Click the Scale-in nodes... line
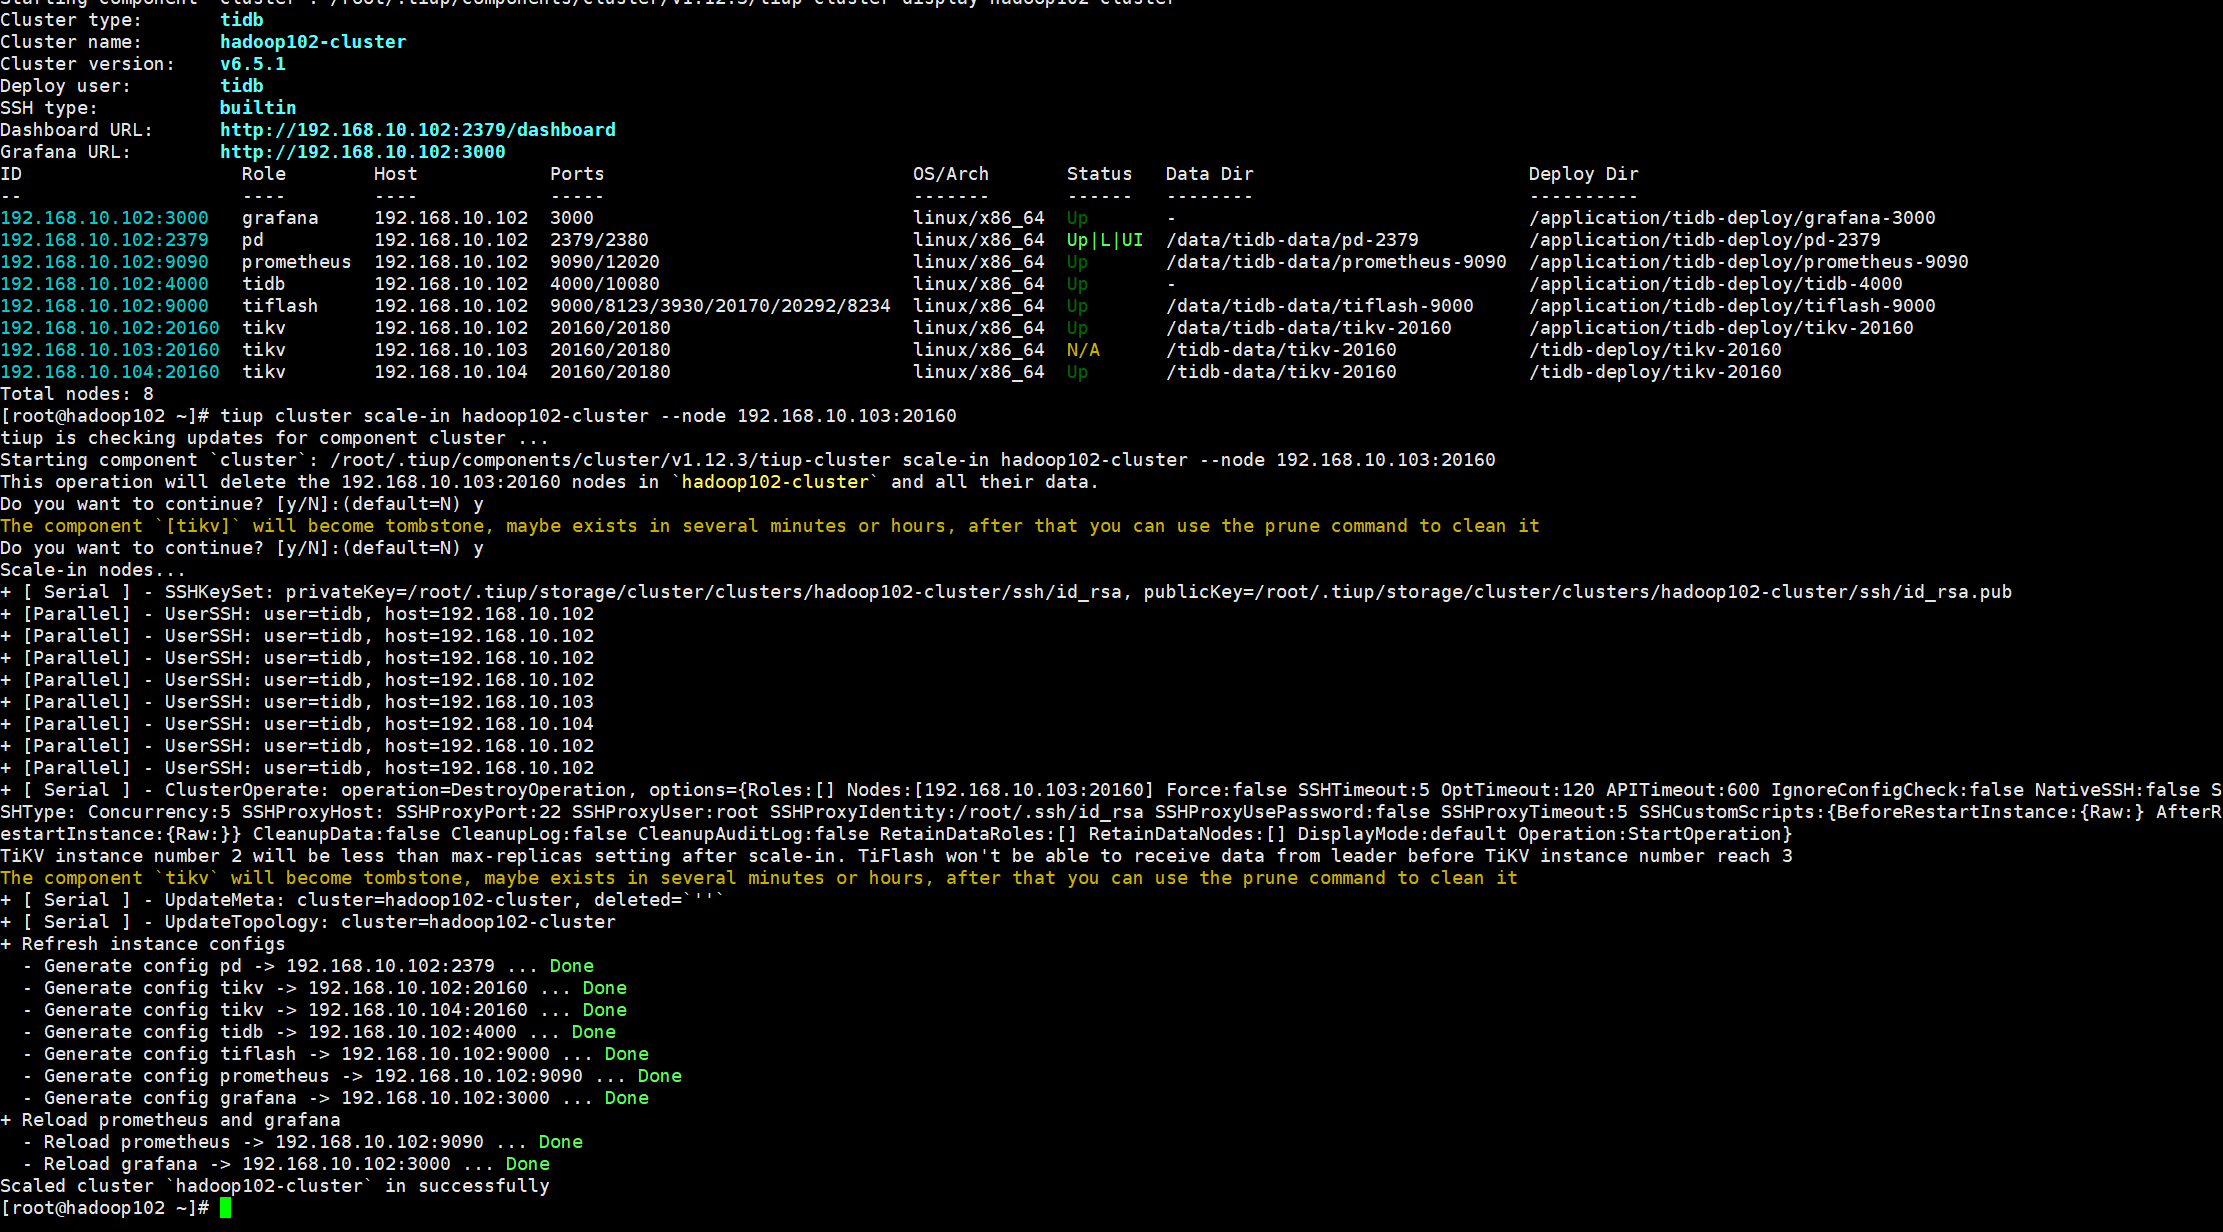Screen dimensions: 2223x1232 (93, 570)
